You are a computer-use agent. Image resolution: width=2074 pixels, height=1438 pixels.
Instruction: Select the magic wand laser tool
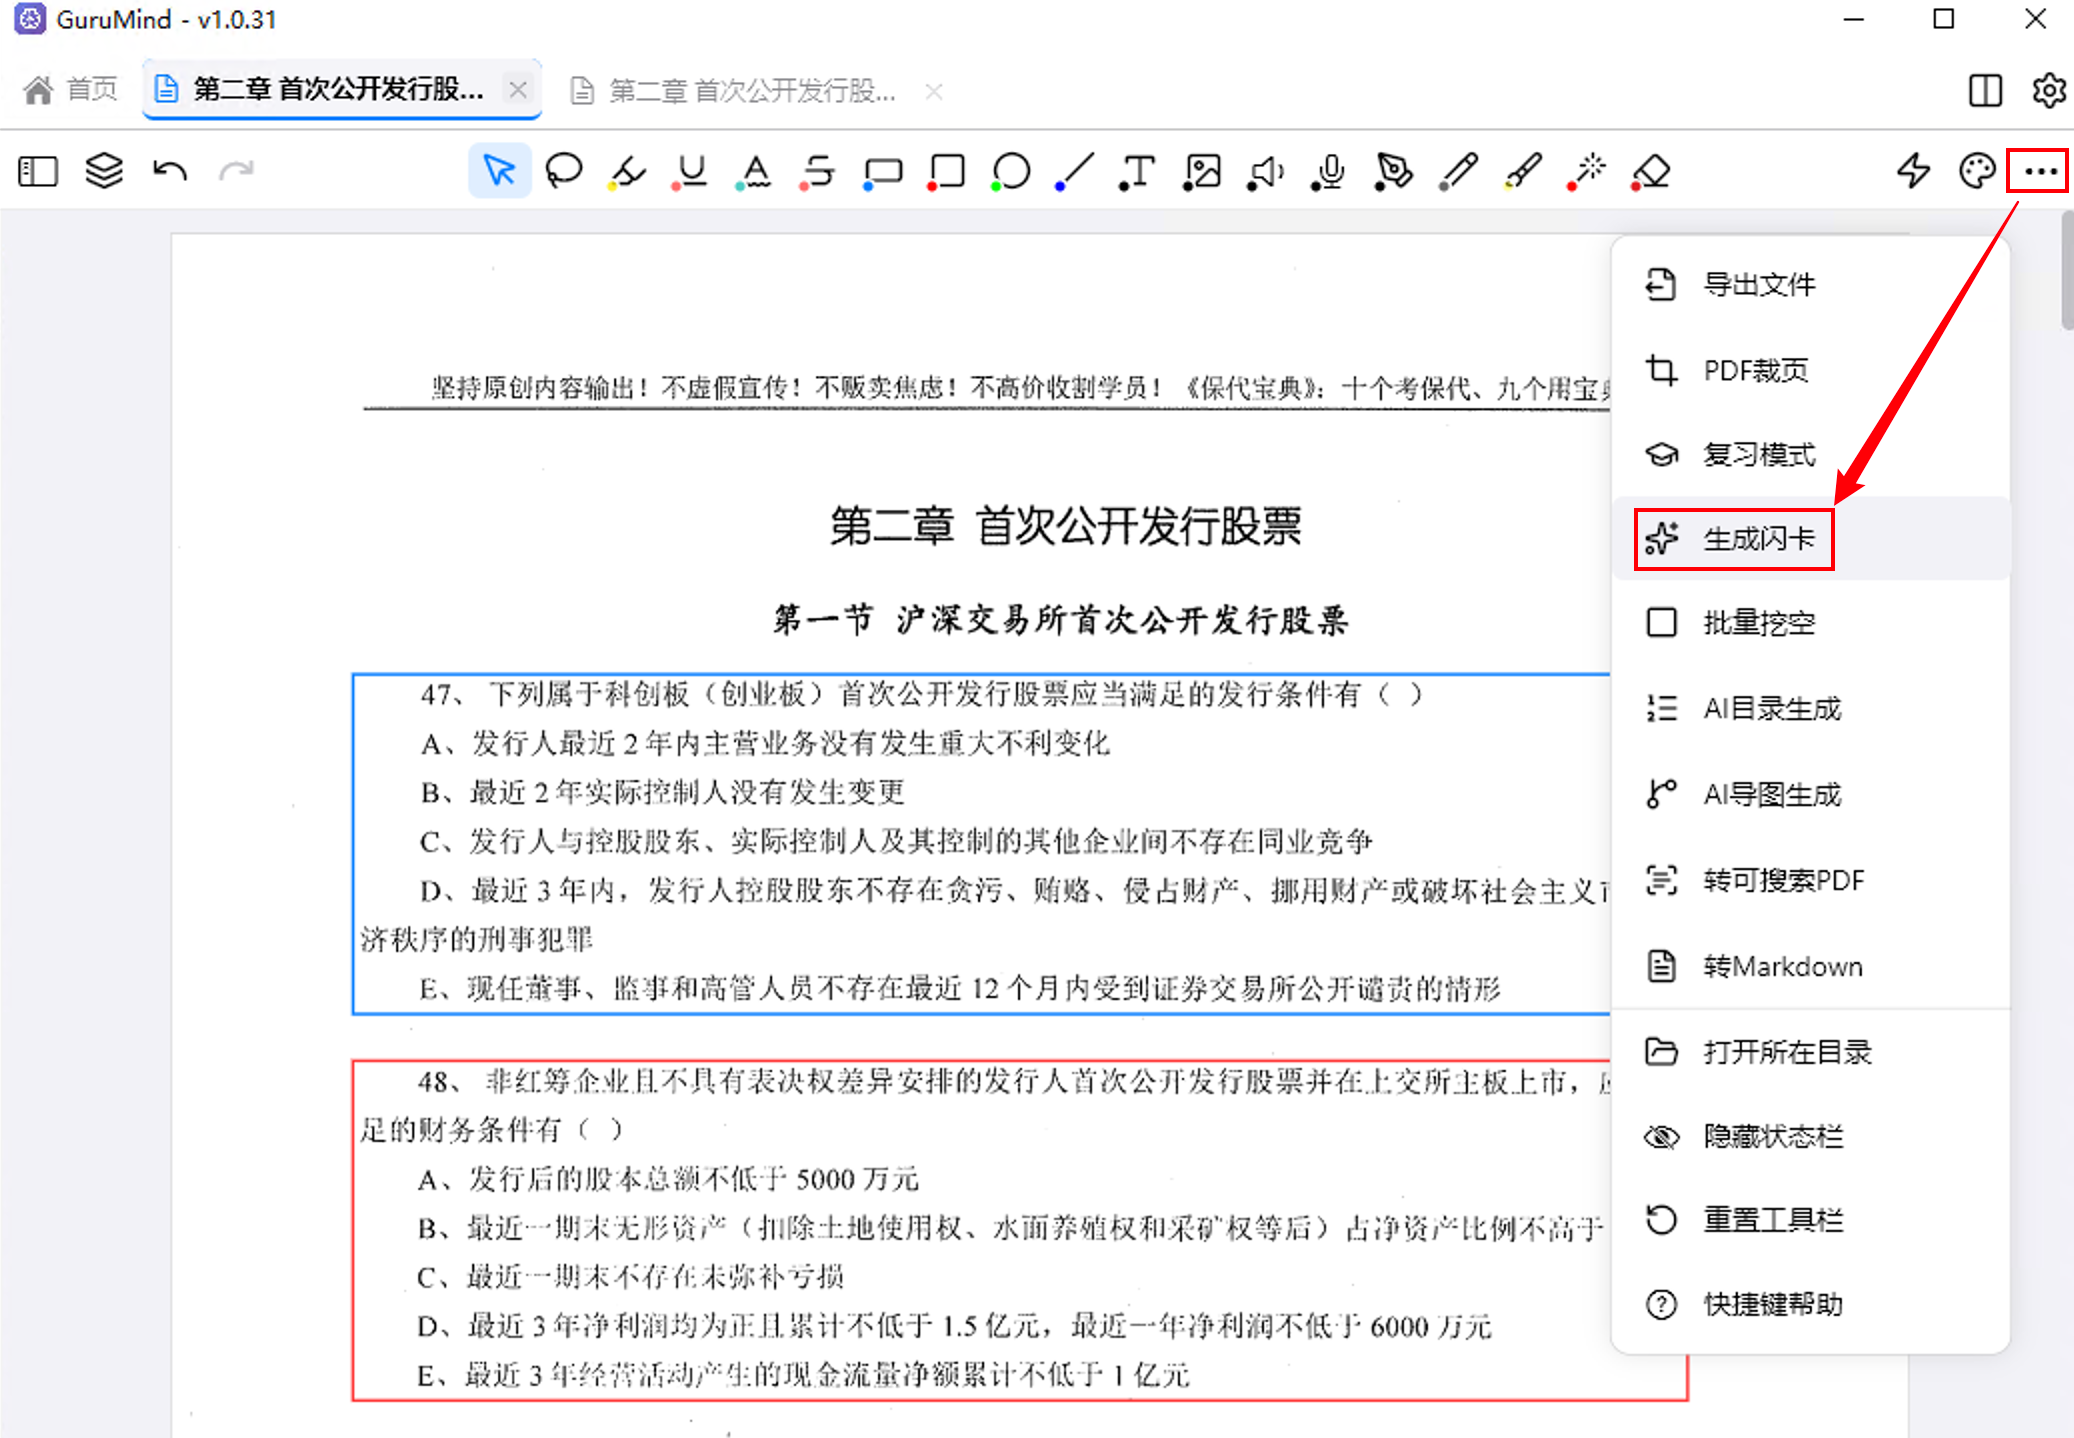tap(1586, 171)
